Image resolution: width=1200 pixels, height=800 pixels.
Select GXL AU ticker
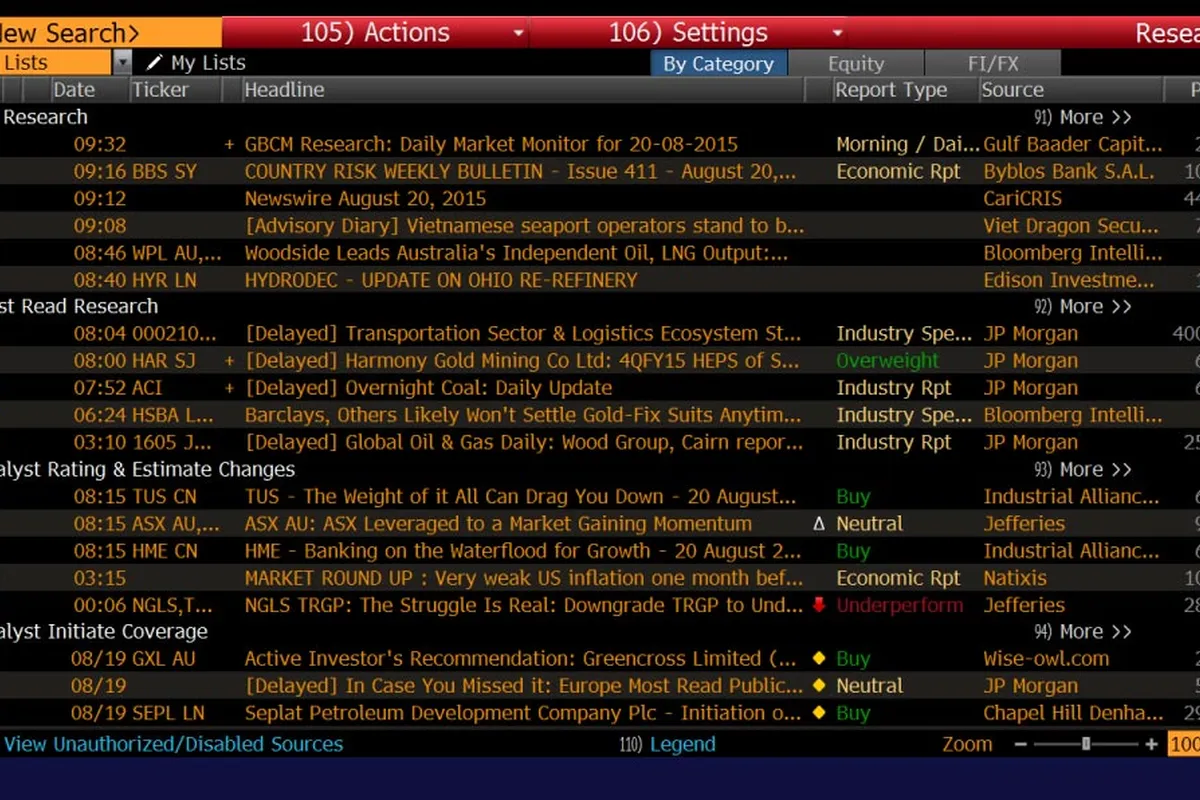coord(164,659)
